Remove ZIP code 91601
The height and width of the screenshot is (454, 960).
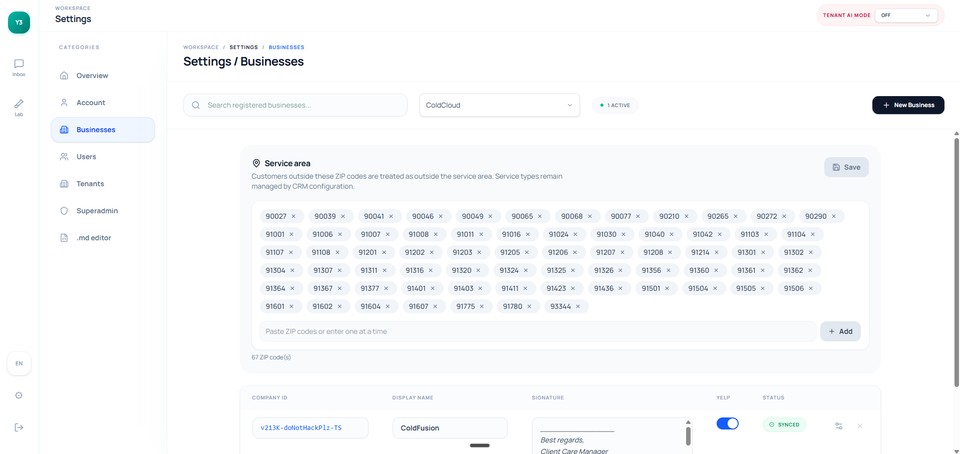point(291,307)
